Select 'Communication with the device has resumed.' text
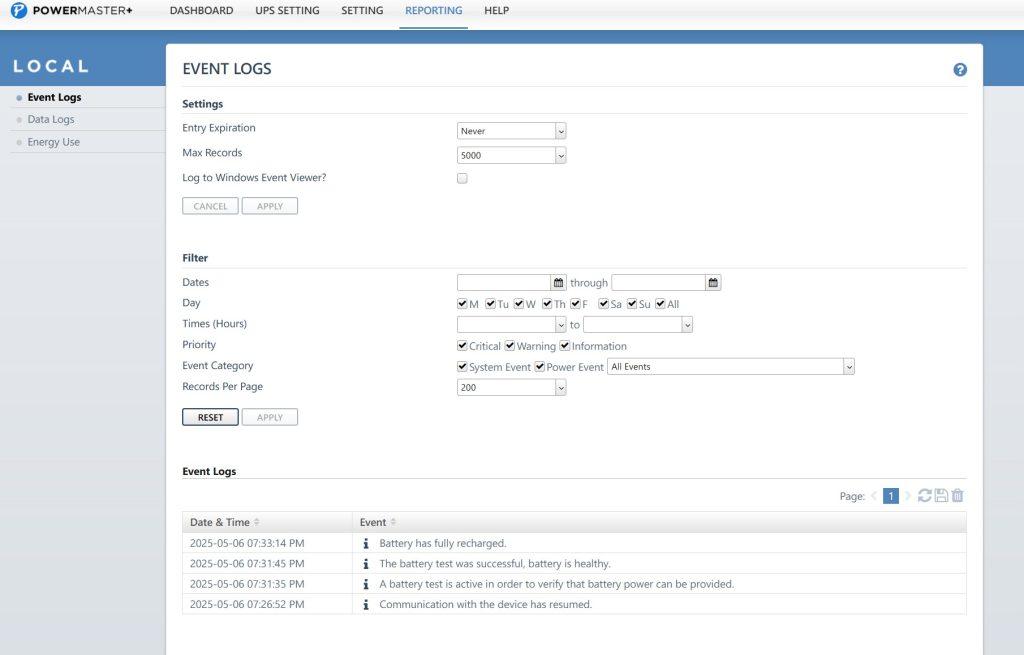 pos(486,605)
